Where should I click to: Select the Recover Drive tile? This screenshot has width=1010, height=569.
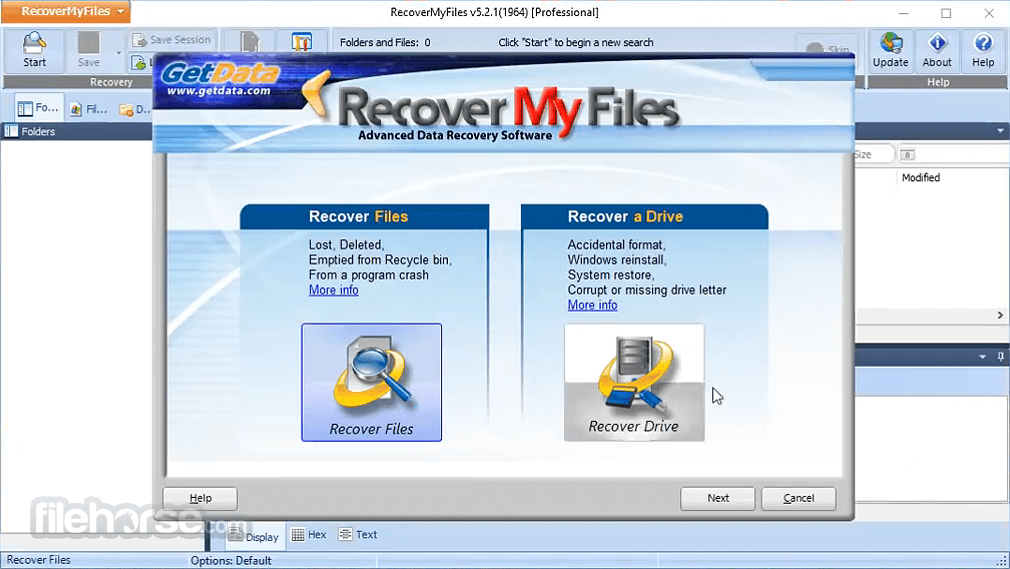634,382
